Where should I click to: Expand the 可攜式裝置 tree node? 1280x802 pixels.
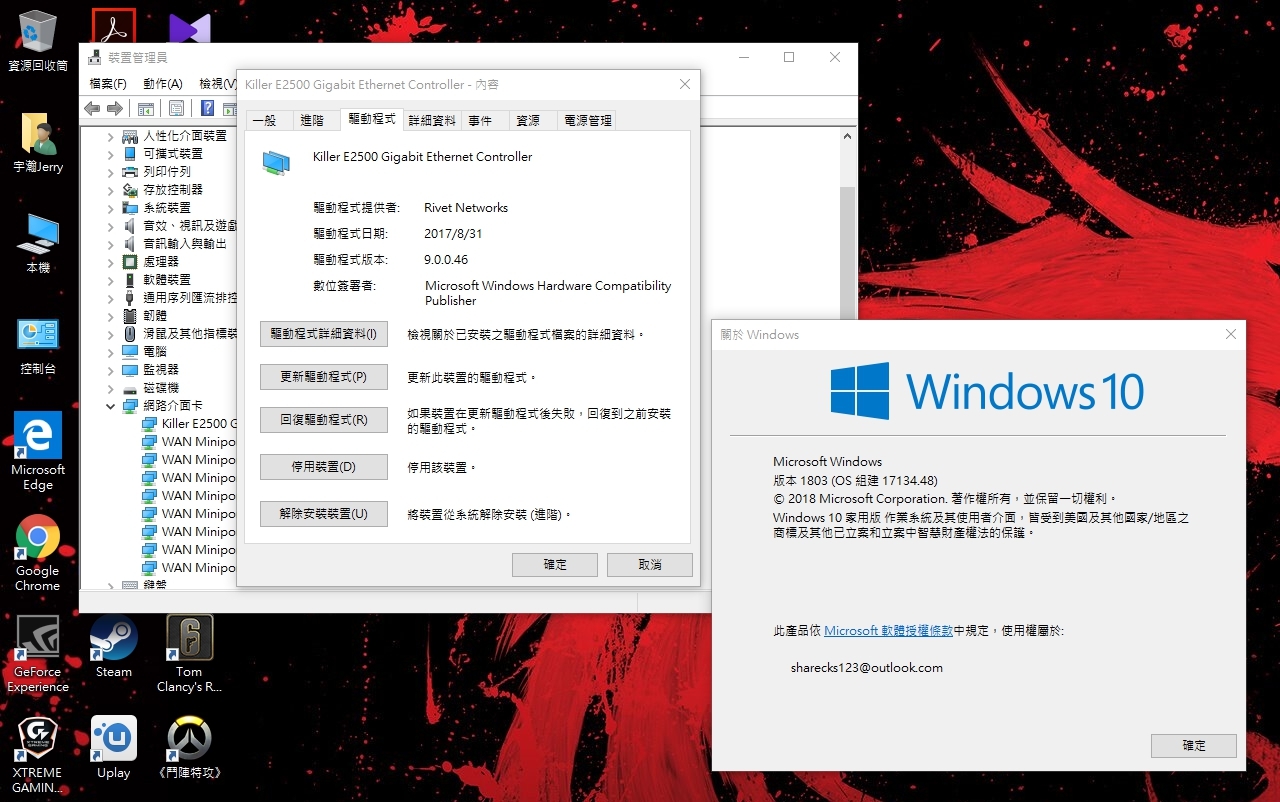click(110, 153)
